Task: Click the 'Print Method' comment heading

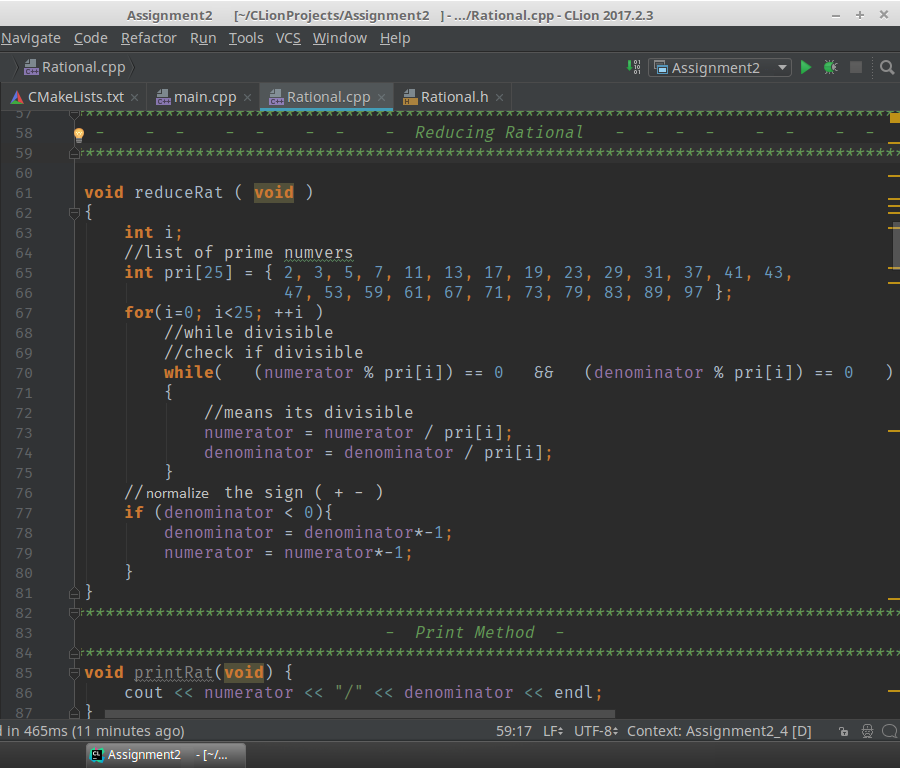Action: click(x=475, y=633)
